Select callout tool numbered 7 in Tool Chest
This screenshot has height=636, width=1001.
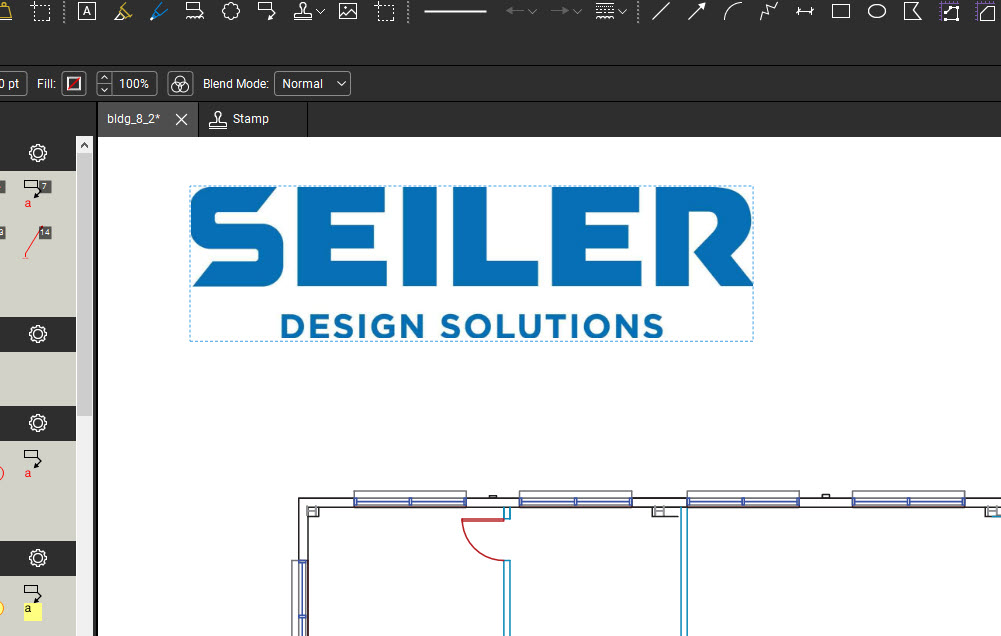(x=36, y=194)
